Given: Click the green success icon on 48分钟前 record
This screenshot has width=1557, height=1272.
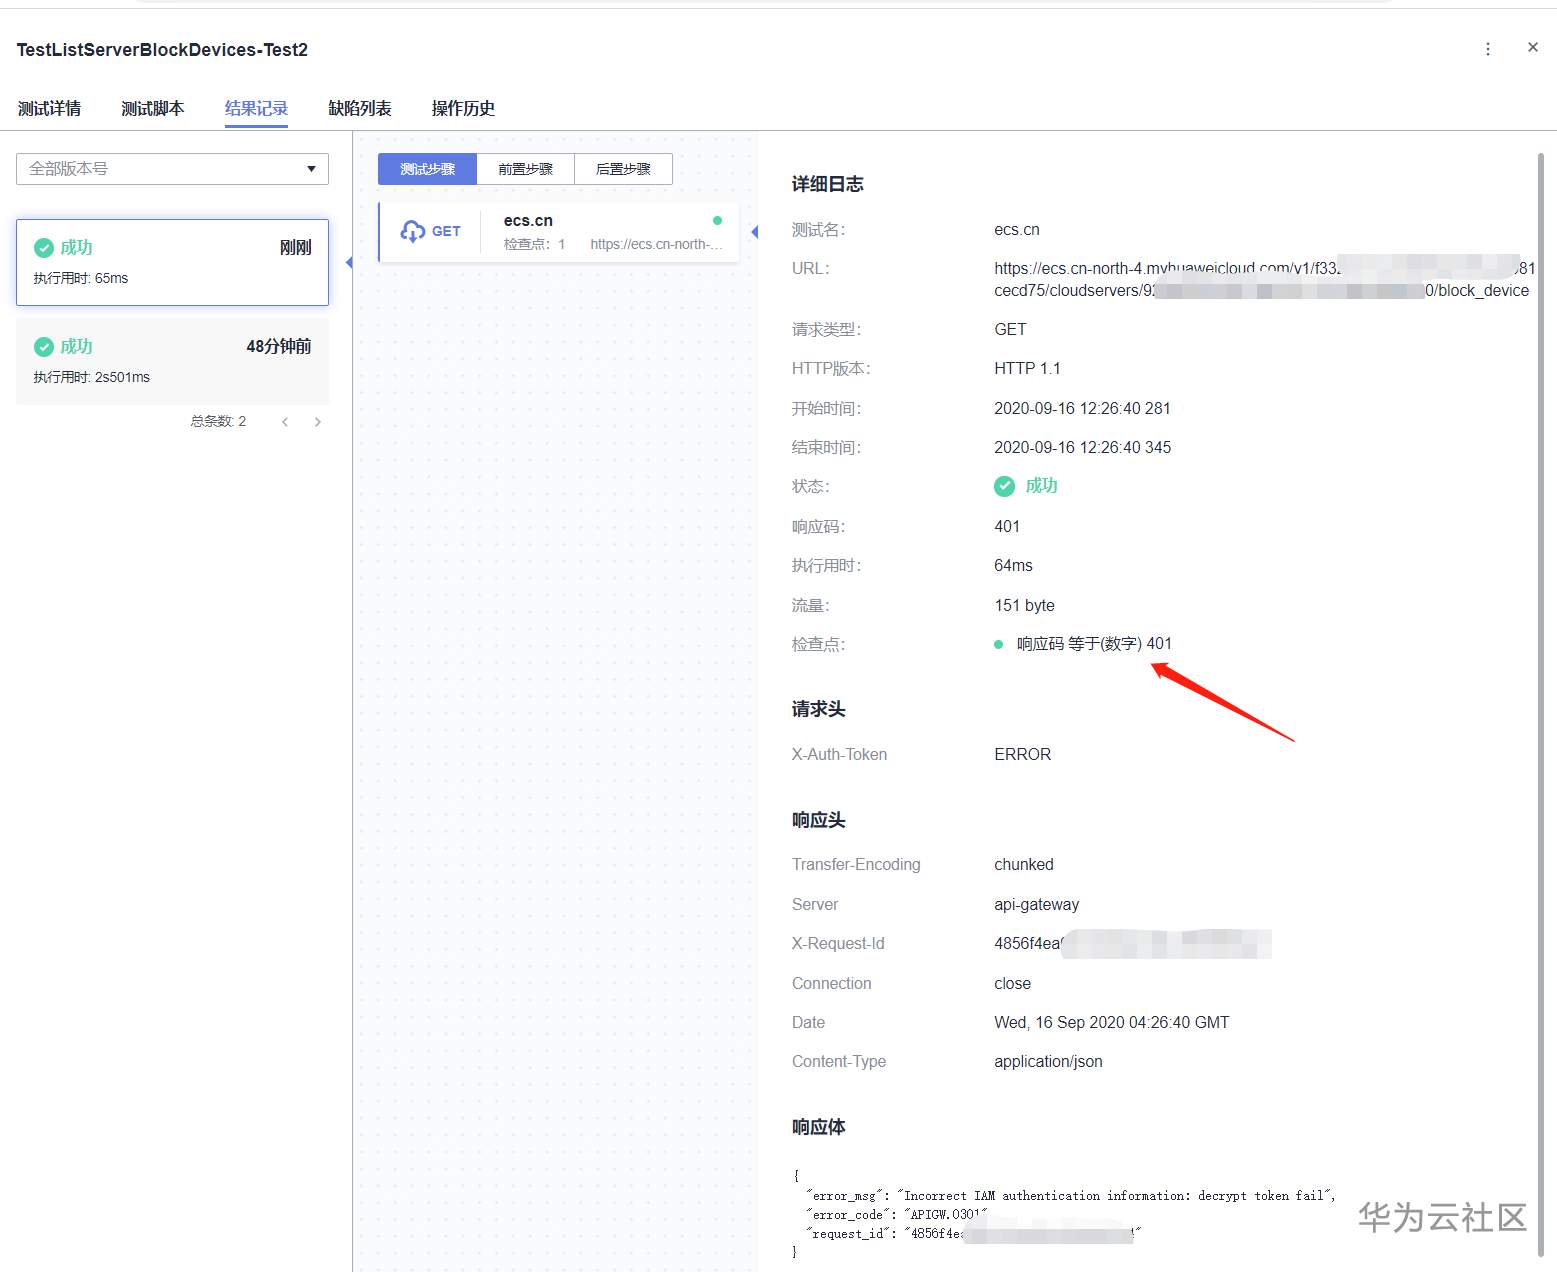Looking at the screenshot, I should (44, 347).
